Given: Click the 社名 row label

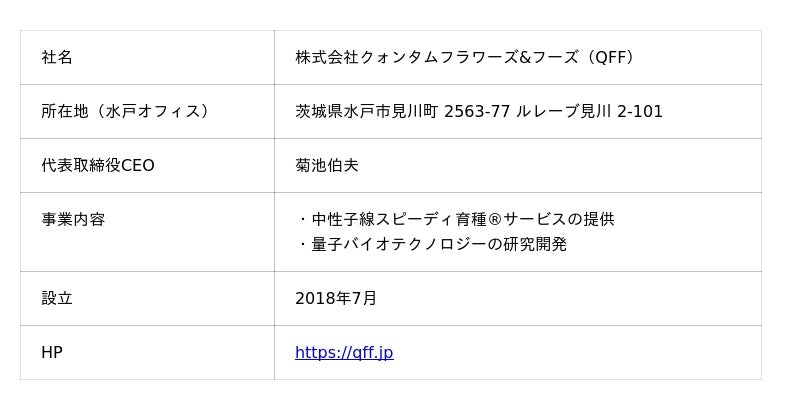Looking at the screenshot, I should [57, 57].
